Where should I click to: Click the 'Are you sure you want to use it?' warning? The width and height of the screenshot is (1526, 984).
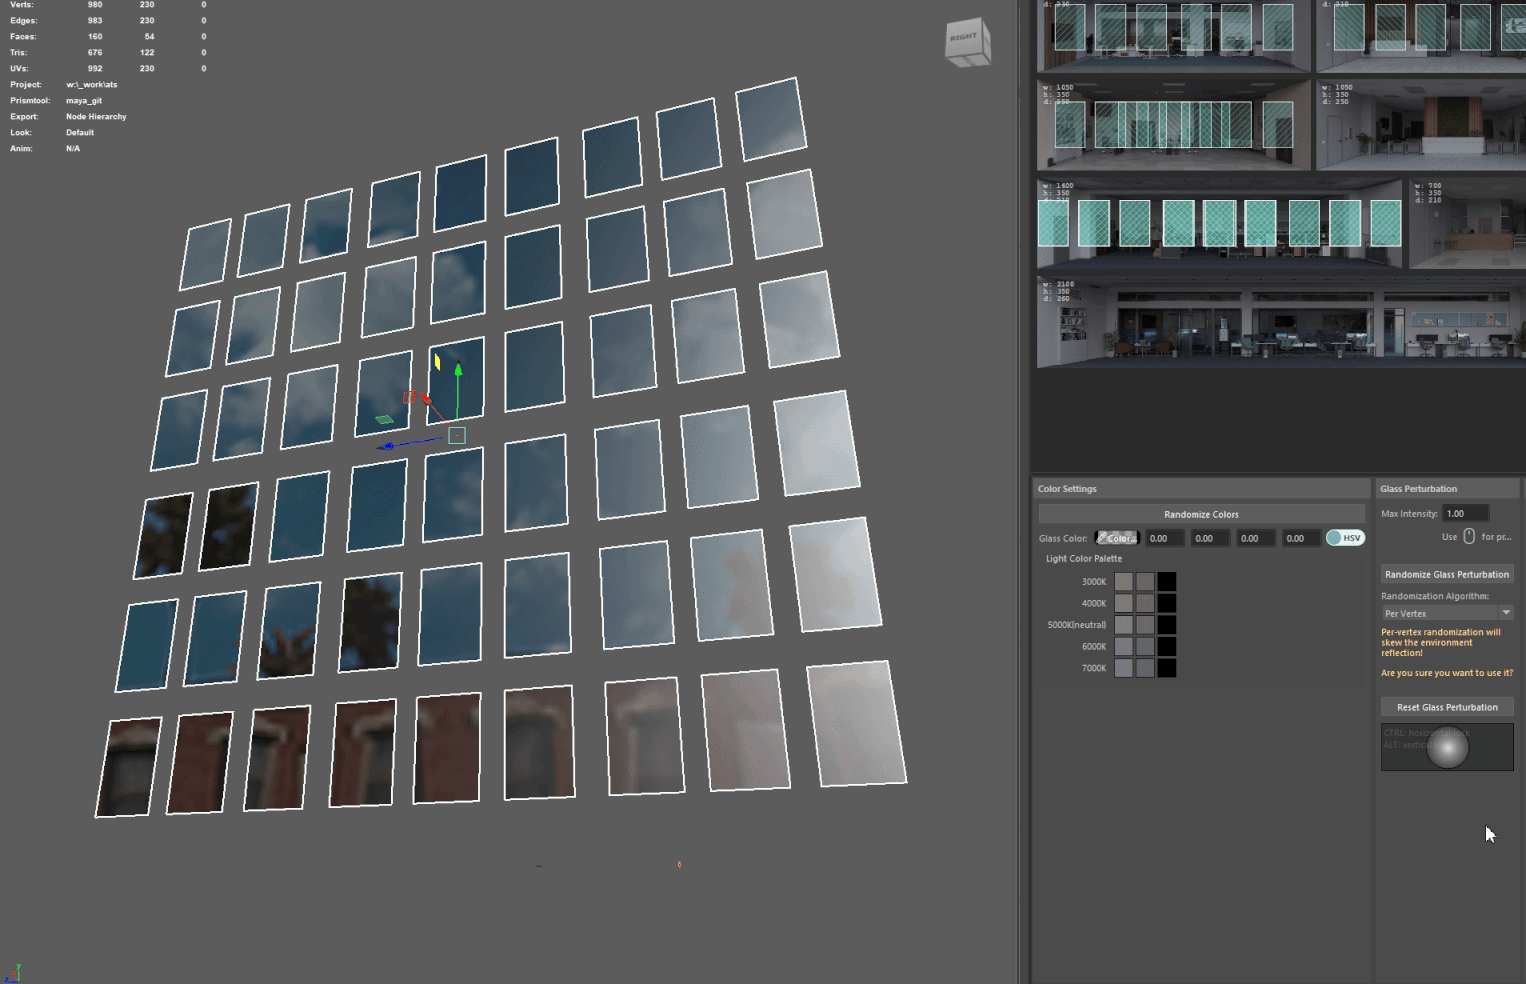[1447, 673]
